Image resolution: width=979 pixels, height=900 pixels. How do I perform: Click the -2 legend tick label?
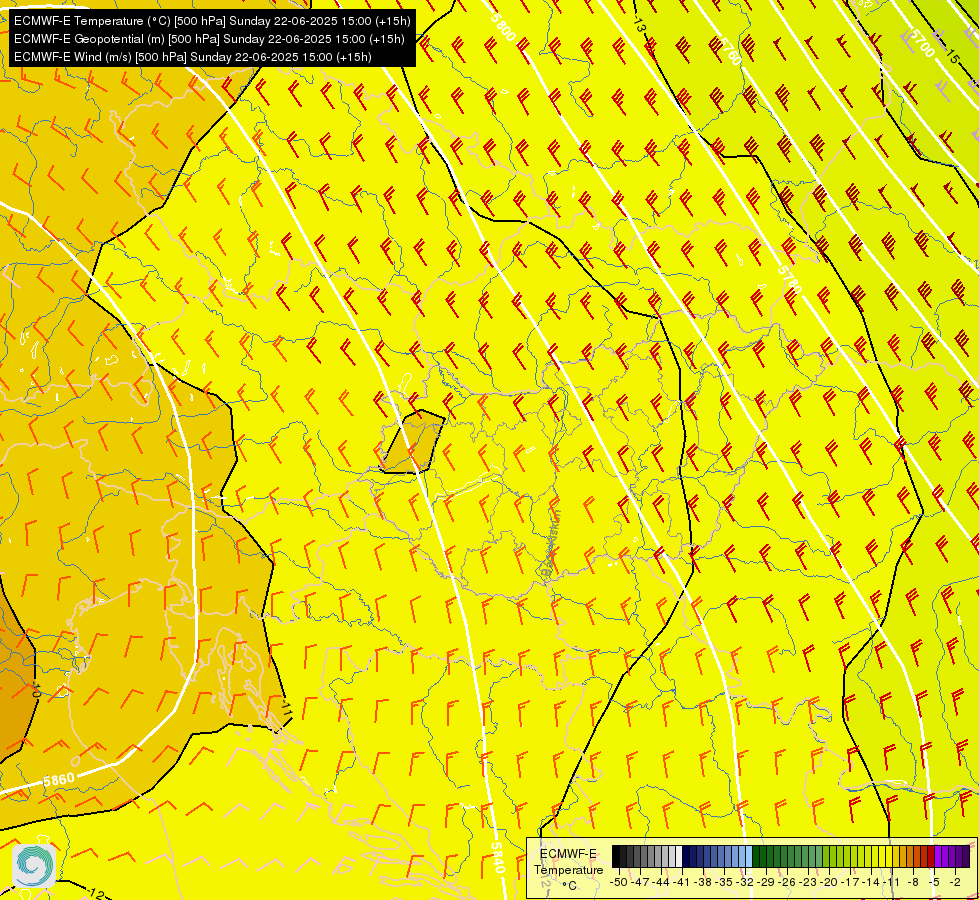(955, 883)
